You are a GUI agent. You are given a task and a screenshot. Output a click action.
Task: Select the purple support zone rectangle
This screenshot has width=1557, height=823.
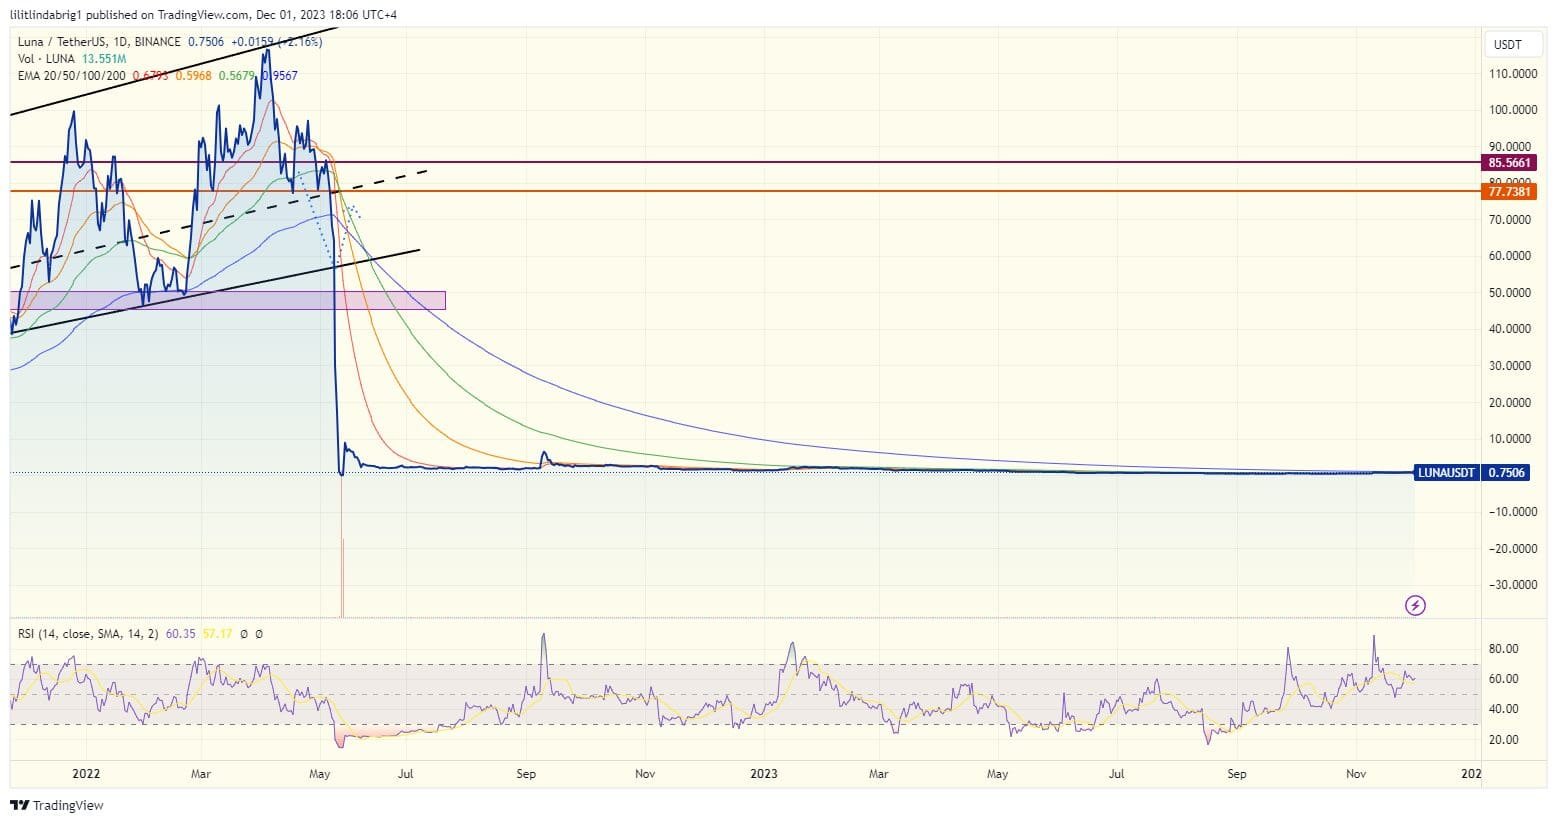click(227, 300)
